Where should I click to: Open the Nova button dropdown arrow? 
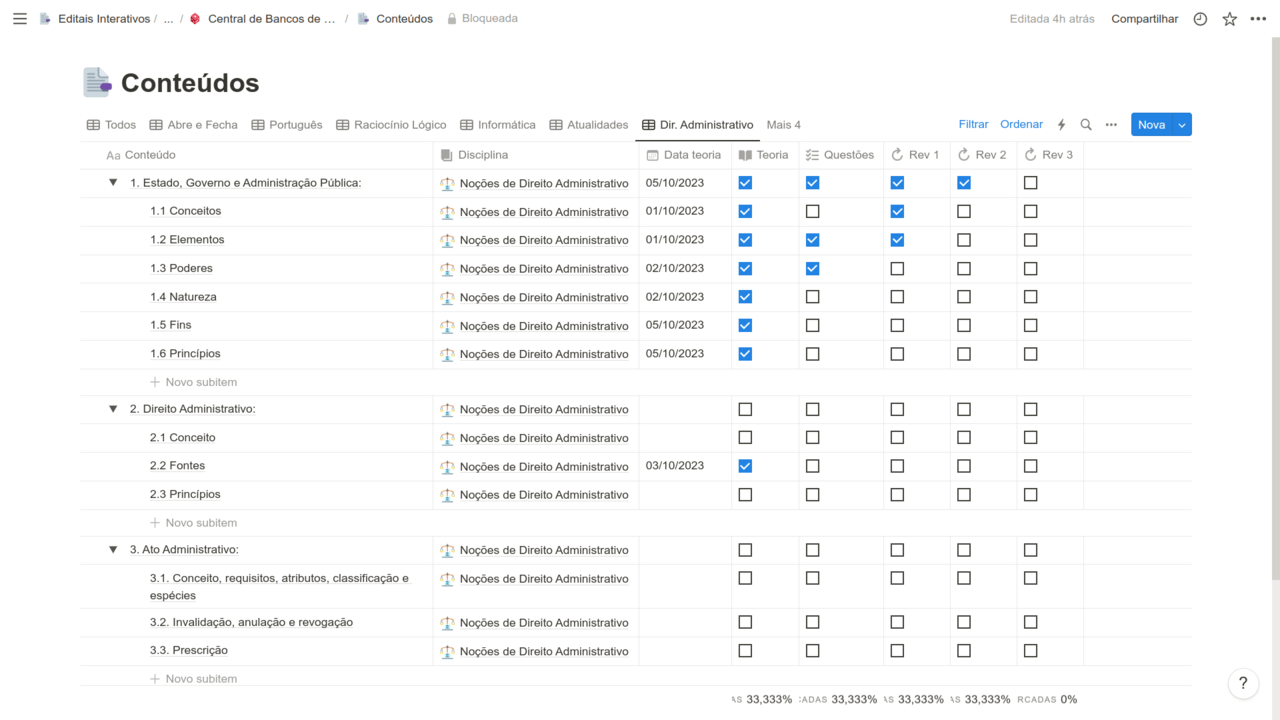(1182, 125)
